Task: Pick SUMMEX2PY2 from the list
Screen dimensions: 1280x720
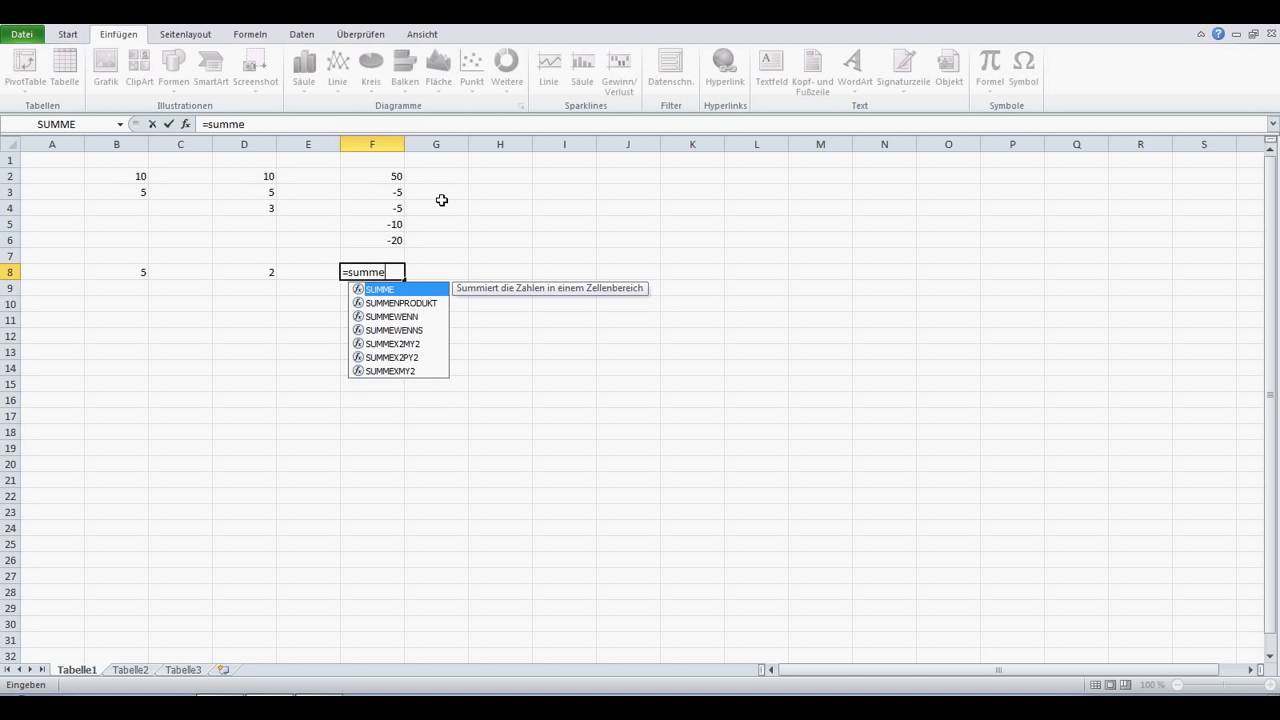Action: click(399, 357)
